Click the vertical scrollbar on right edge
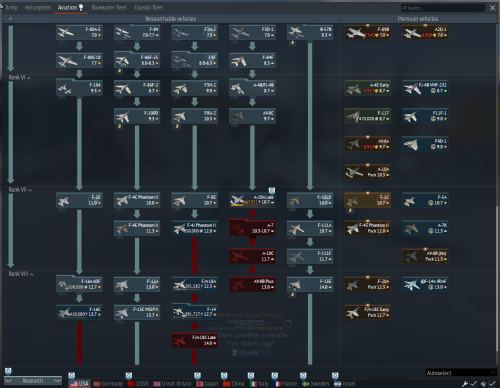500x388 pixels. (498, 278)
